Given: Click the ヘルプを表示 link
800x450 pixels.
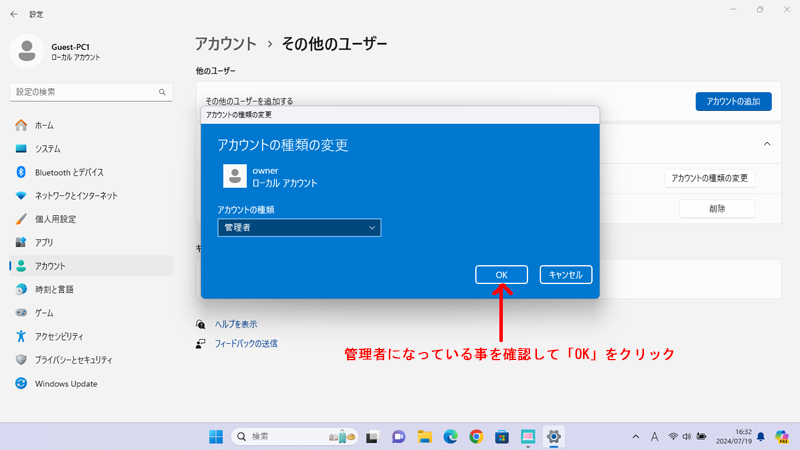Looking at the screenshot, I should pyautogui.click(x=236, y=324).
